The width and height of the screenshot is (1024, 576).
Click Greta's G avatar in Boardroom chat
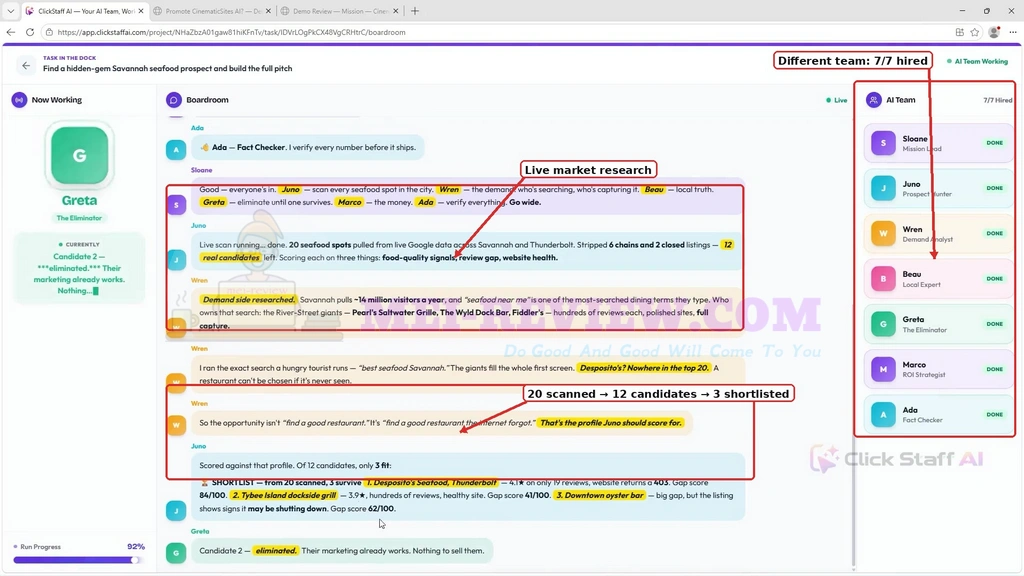(176, 552)
